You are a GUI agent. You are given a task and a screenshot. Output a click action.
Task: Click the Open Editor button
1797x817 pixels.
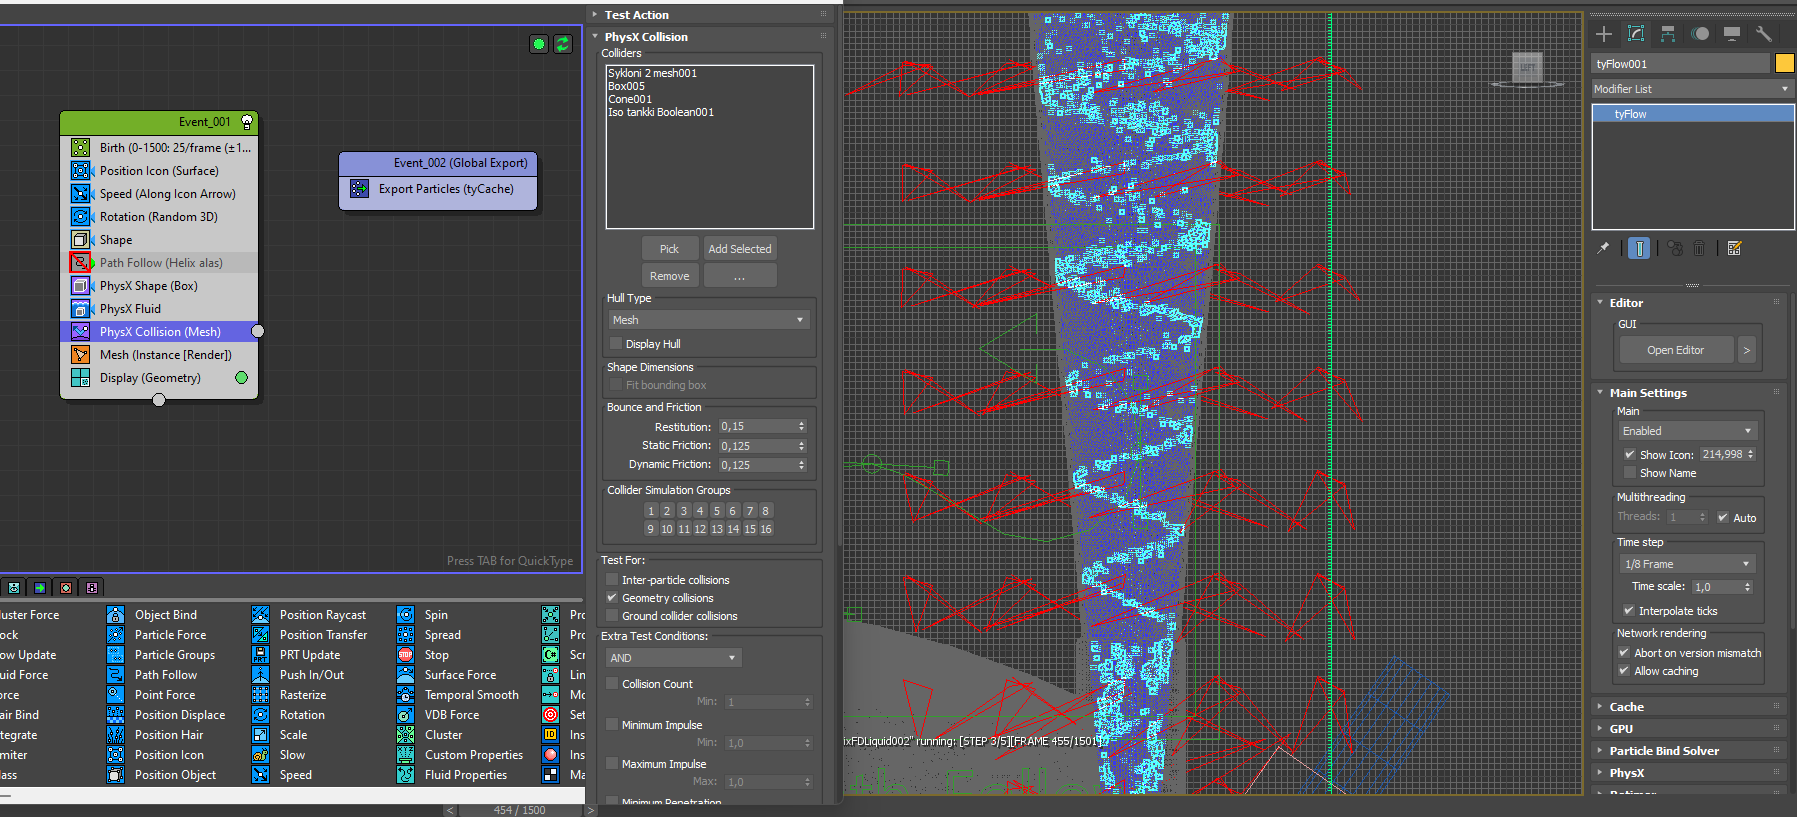1676,350
